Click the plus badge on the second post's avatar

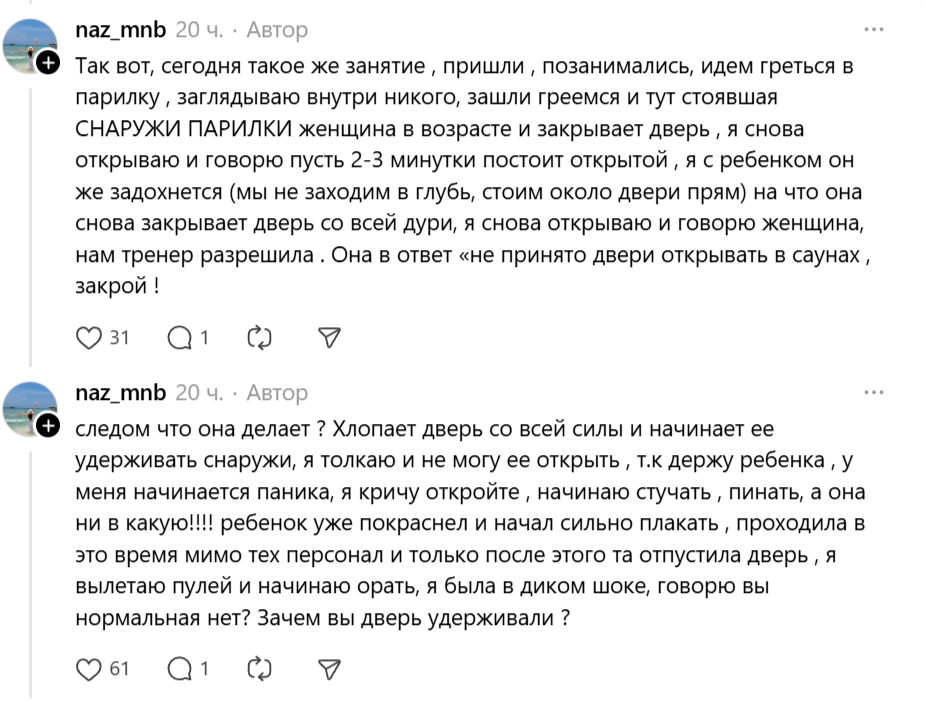(x=48, y=428)
